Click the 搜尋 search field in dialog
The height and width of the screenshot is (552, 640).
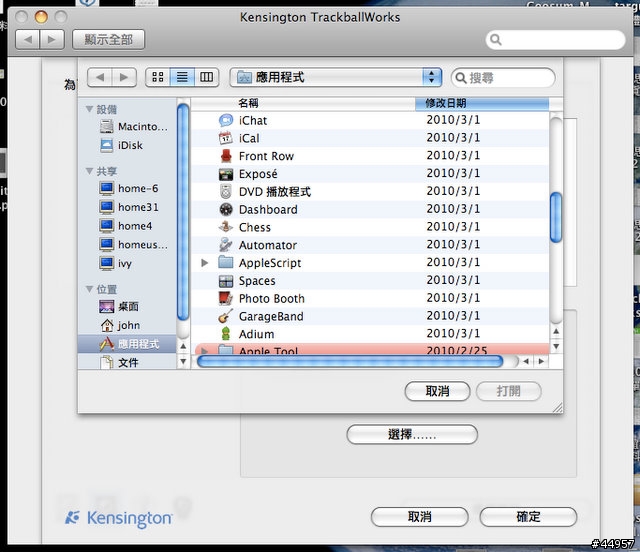pos(503,78)
